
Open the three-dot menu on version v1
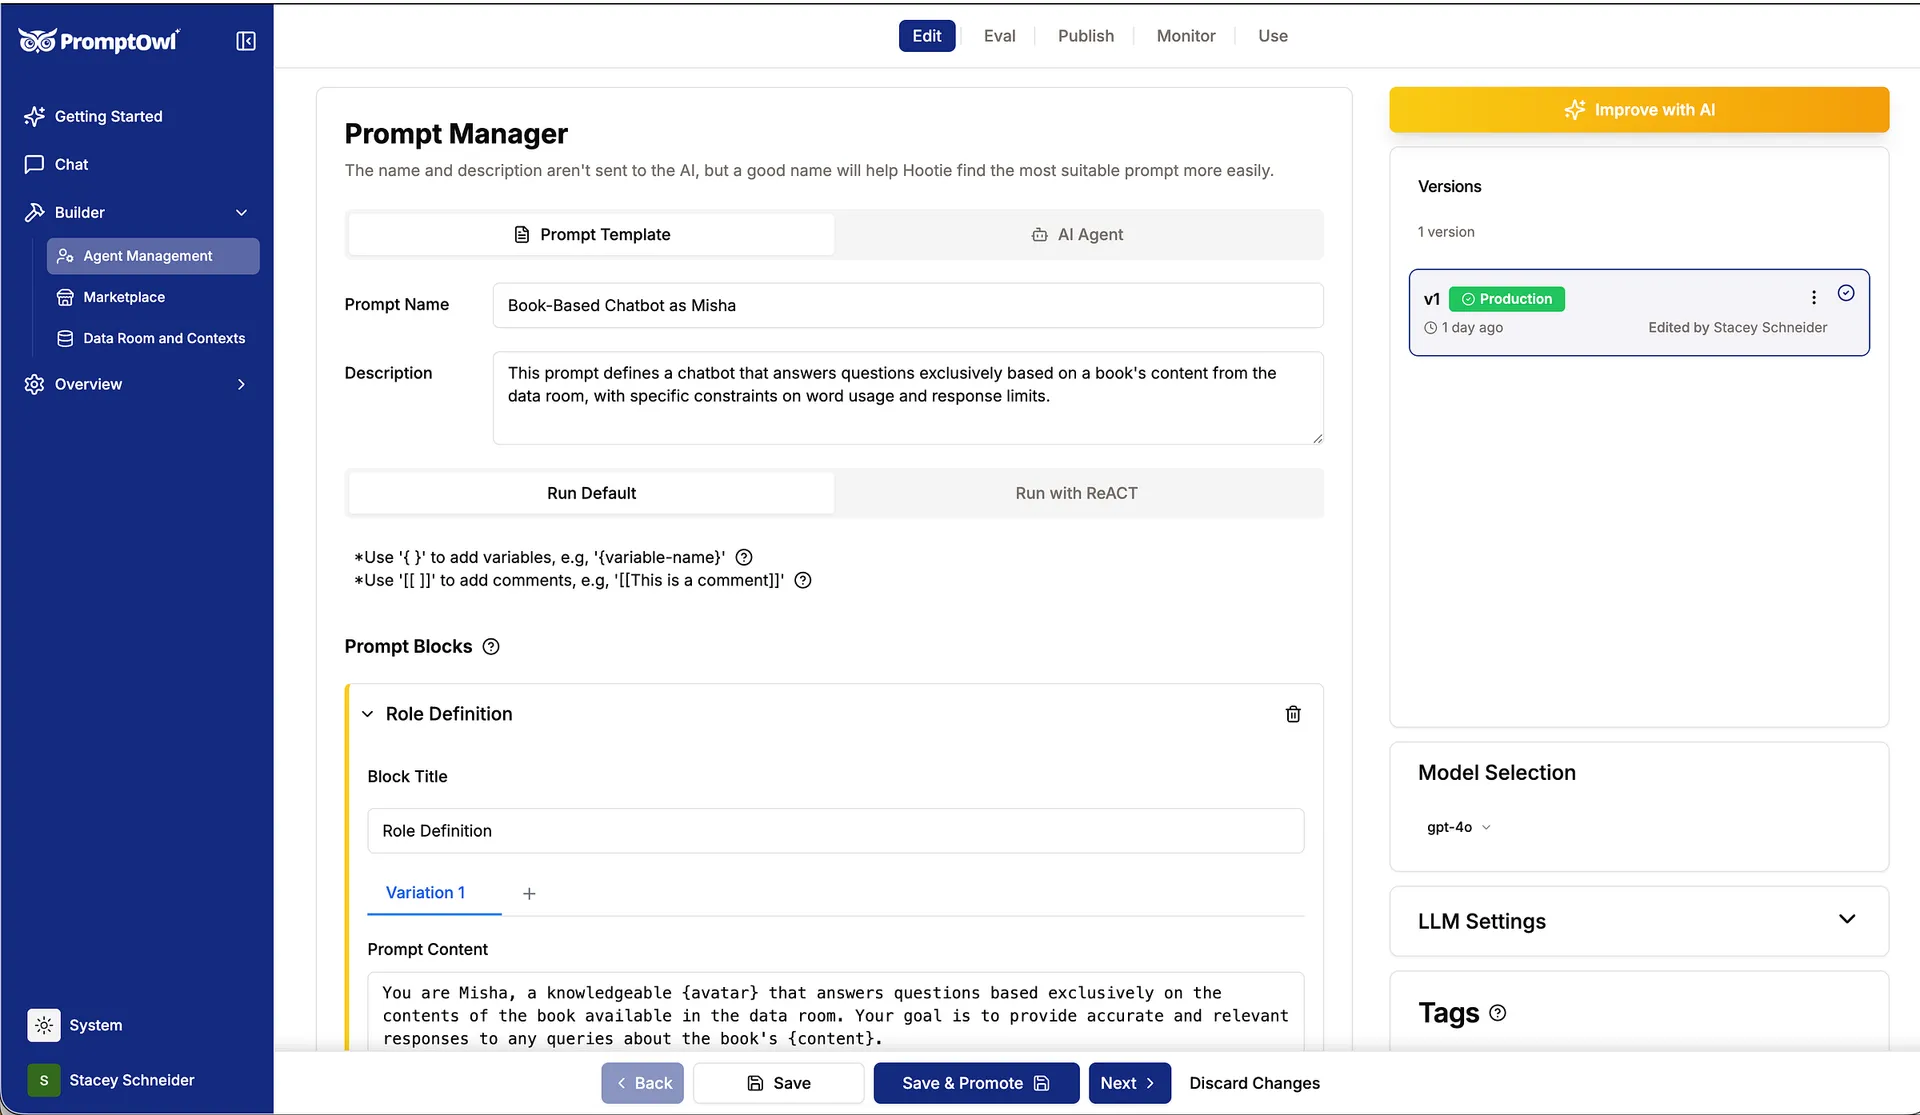(x=1813, y=297)
